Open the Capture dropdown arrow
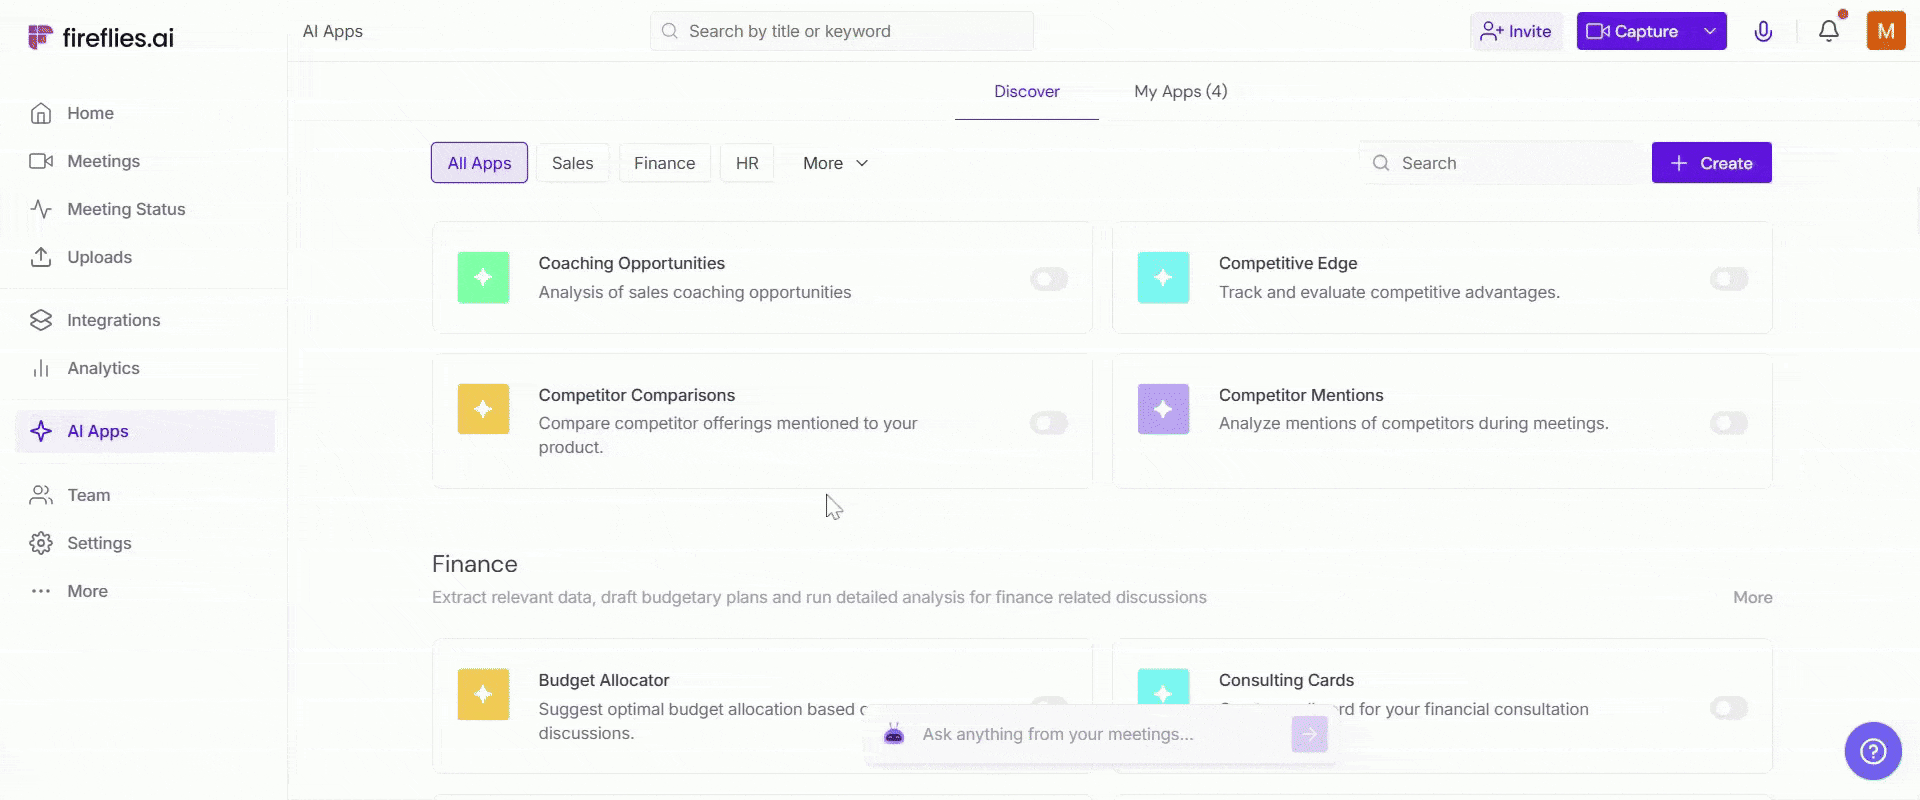The image size is (1920, 800). click(1710, 31)
